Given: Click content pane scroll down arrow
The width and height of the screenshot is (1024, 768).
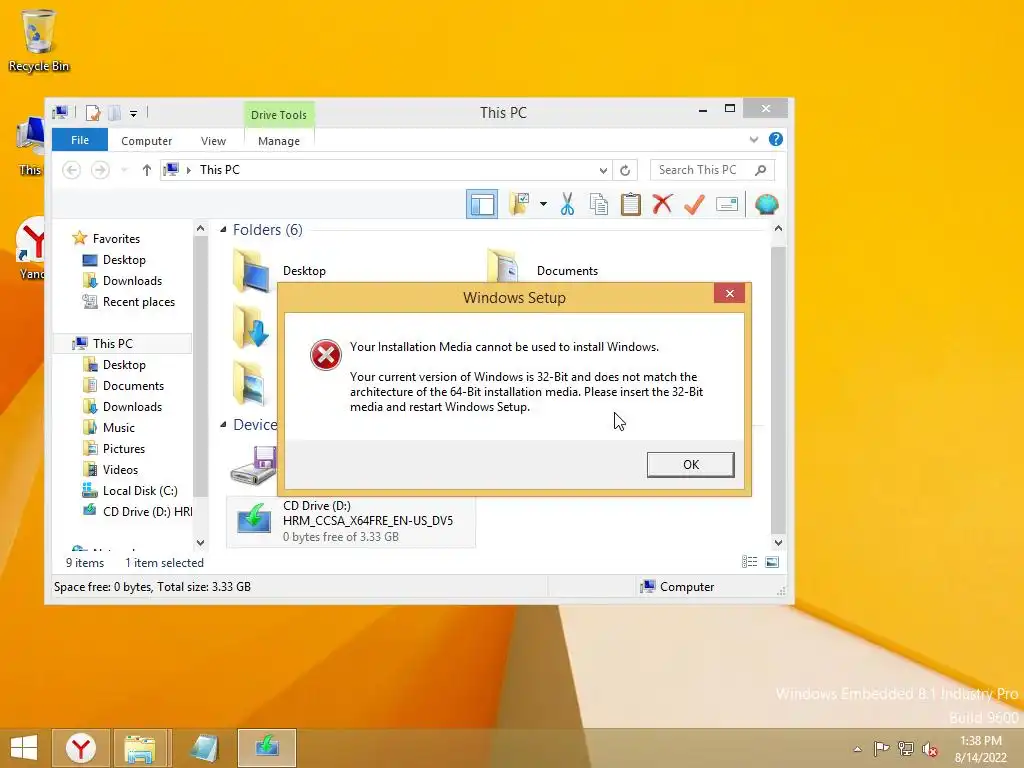Looking at the screenshot, I should tap(778, 543).
